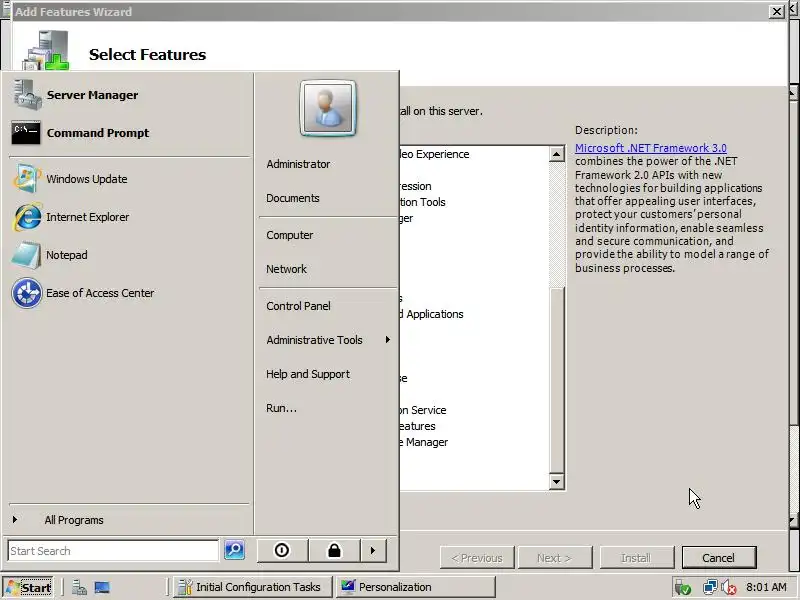Screen dimensions: 800x600
Task: Close the Add Features Wizard window
Action: point(777,11)
